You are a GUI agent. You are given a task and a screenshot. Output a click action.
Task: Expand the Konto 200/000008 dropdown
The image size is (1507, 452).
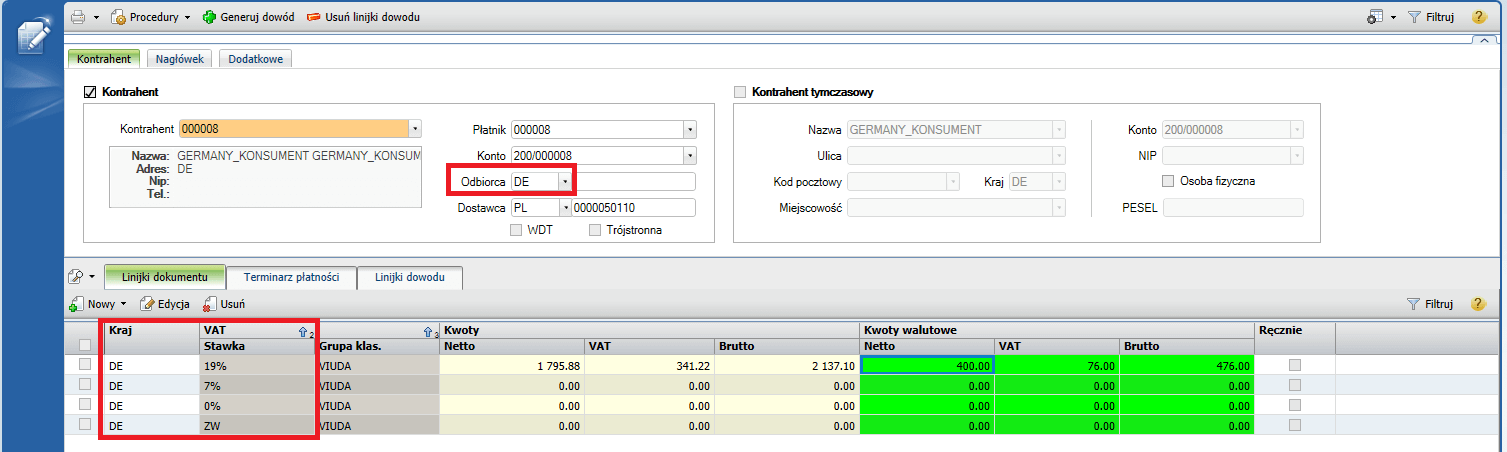coord(689,155)
